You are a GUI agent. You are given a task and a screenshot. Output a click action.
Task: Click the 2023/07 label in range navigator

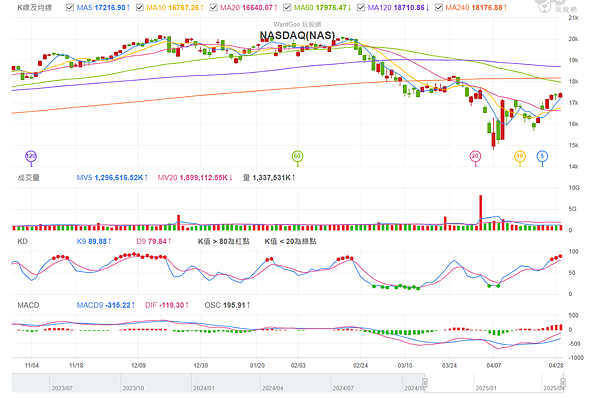pos(62,388)
